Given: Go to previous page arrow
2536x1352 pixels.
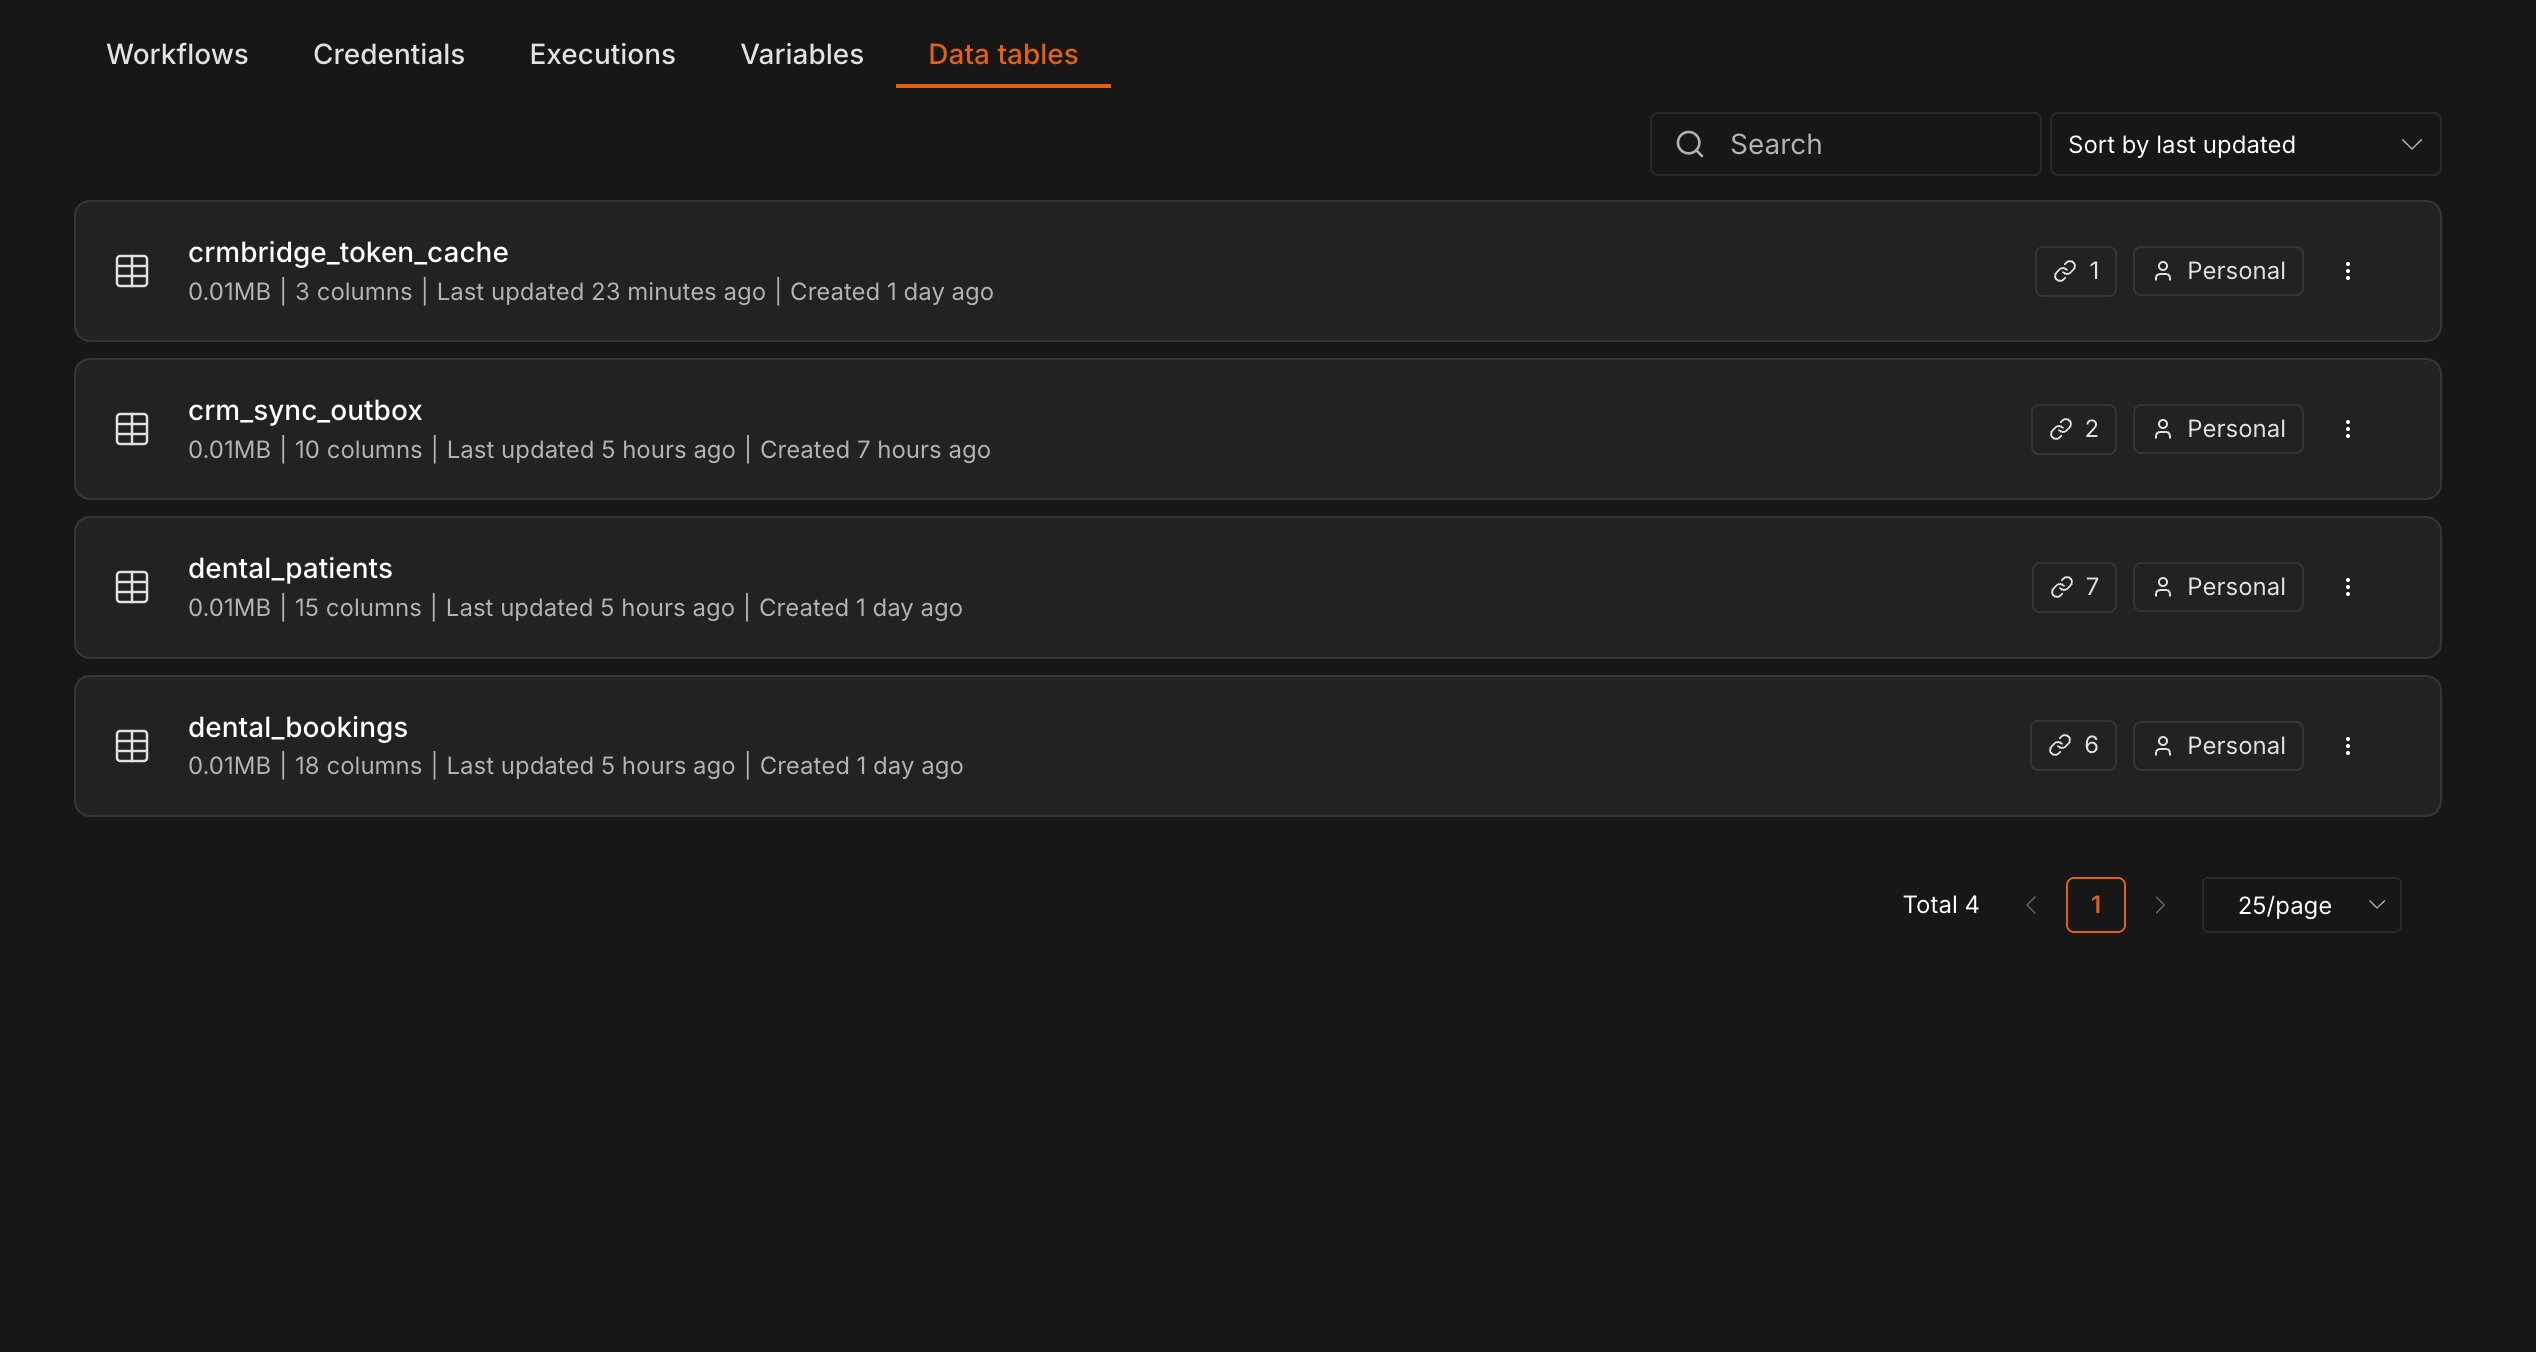Looking at the screenshot, I should pos(2031,905).
